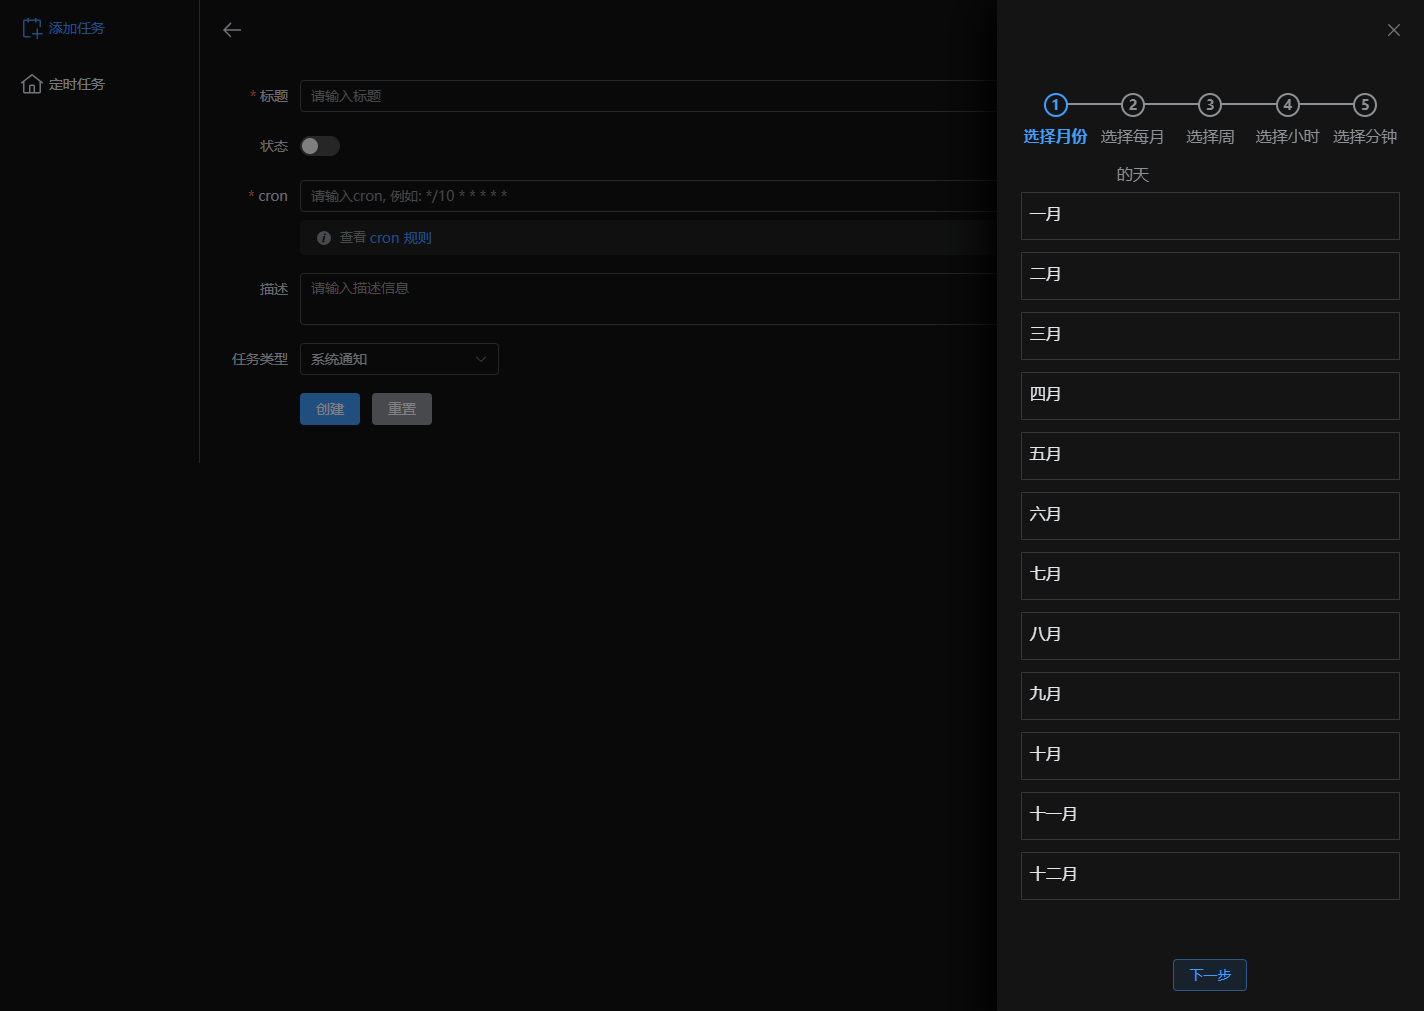Image resolution: width=1424 pixels, height=1011 pixels.
Task: Open the cron 规则 link
Action: (400, 238)
